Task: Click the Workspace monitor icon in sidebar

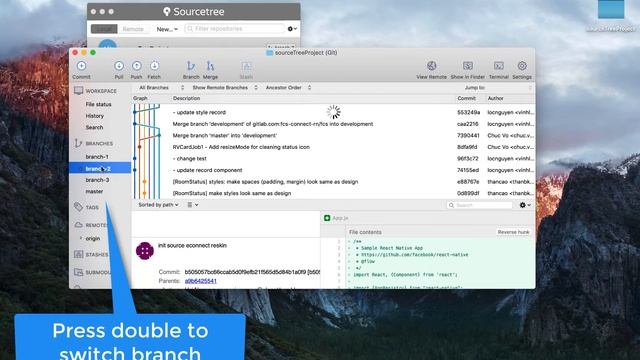Action: point(78,91)
